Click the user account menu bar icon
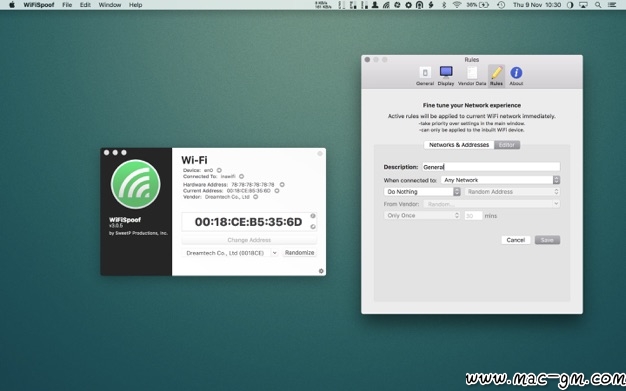The image size is (626, 391). 375,5
